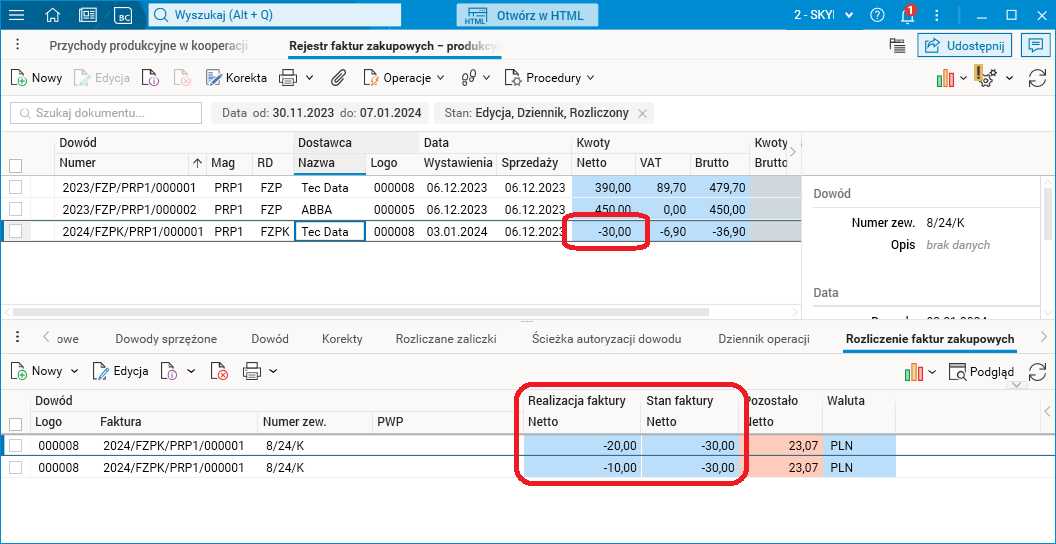
Task: Click the Szukaj dokumentu search field
Action: tap(106, 113)
